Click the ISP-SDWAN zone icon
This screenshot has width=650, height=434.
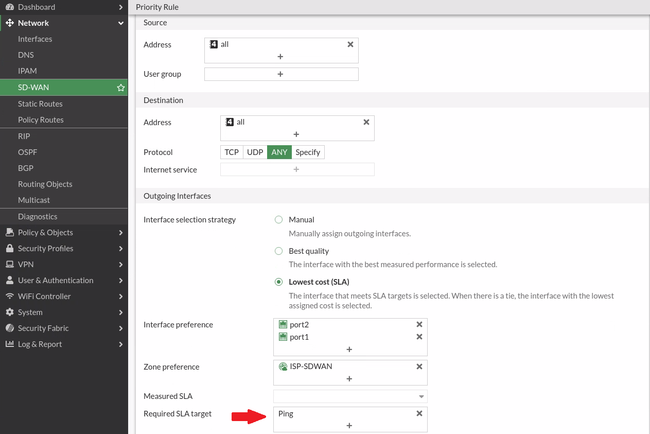283,366
